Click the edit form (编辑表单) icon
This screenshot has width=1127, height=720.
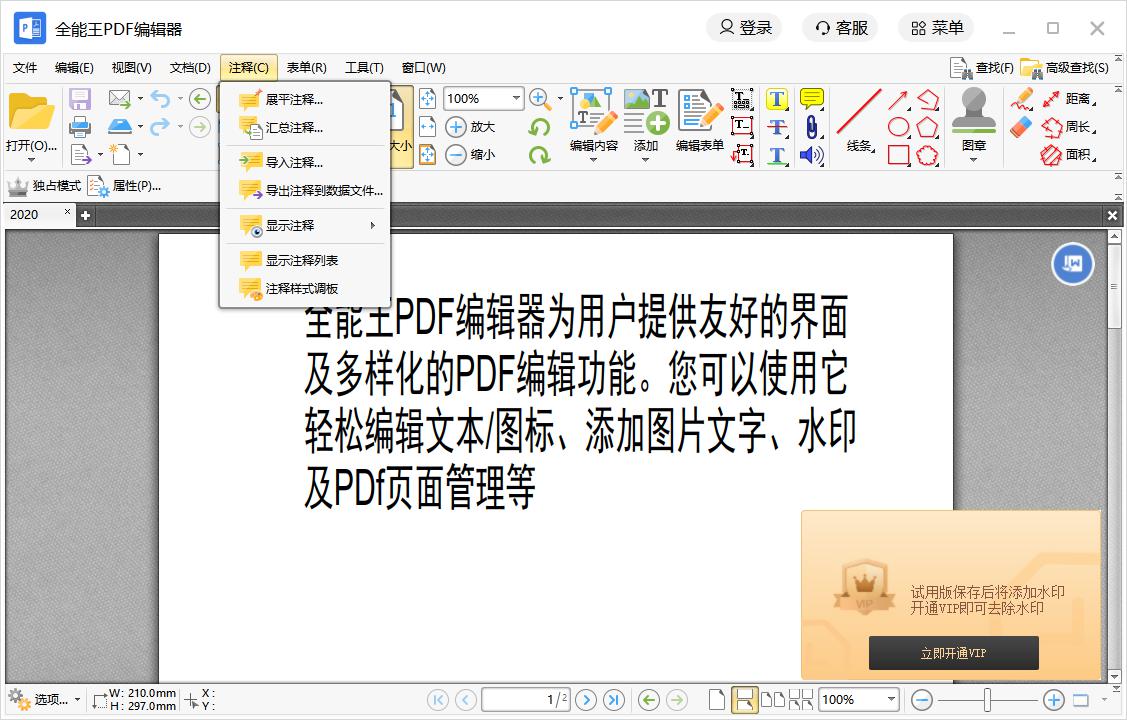point(699,113)
